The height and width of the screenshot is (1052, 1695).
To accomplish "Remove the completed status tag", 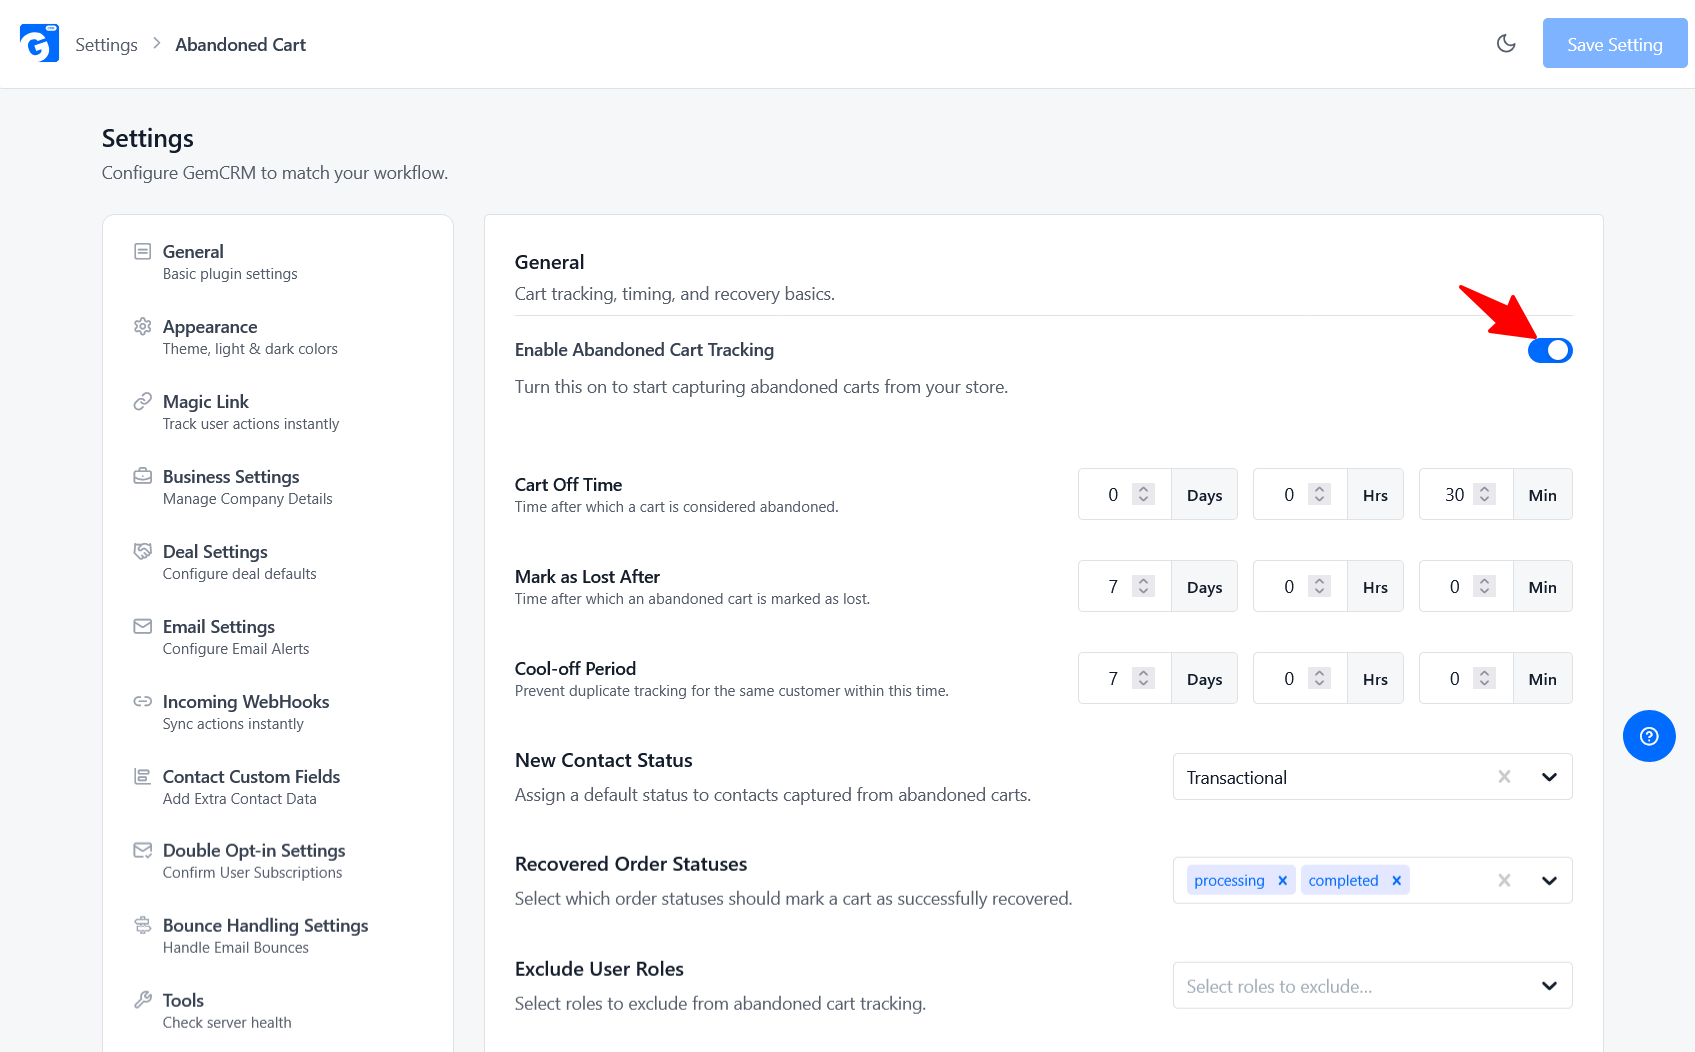I will point(1396,880).
